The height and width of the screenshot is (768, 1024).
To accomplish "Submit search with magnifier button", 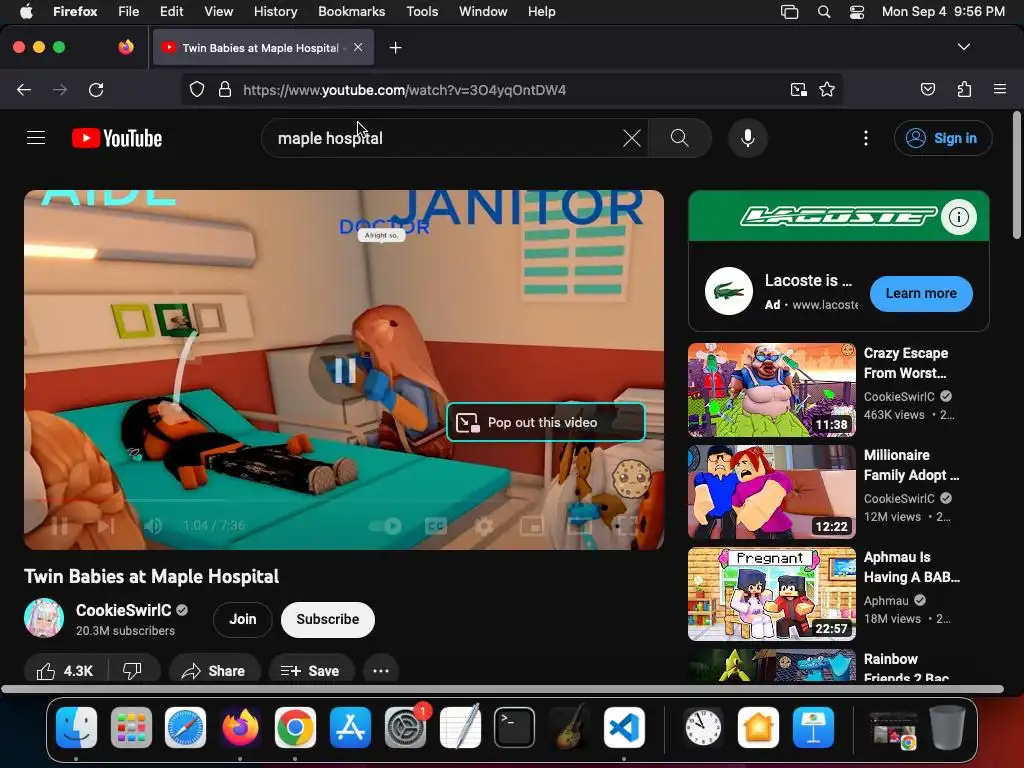I will coord(679,138).
